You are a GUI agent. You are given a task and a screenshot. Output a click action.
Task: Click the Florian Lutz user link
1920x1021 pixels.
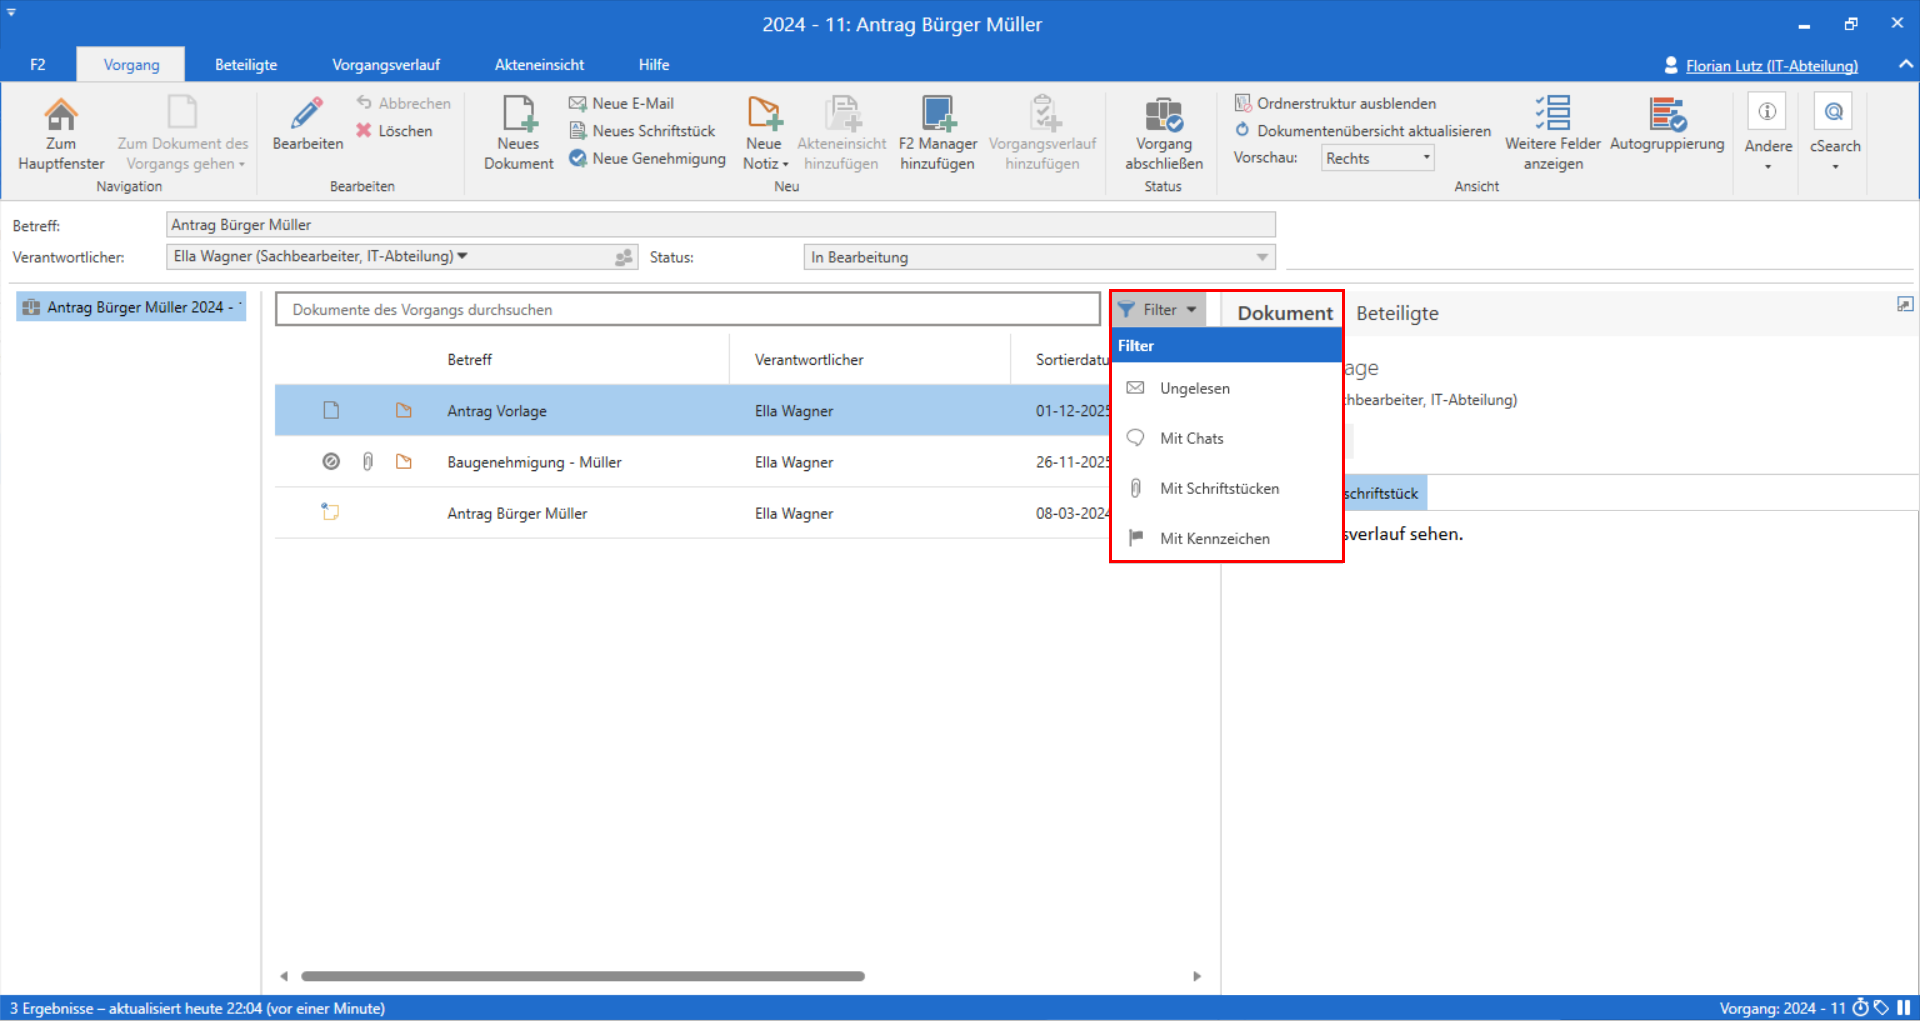1771,66
